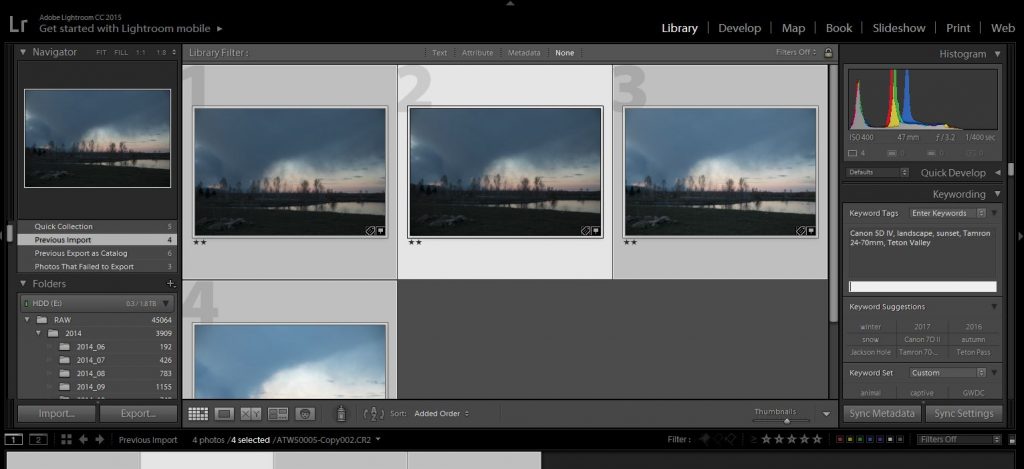This screenshot has width=1024, height=469.
Task: Show main window with button 1
Action: tap(14, 440)
